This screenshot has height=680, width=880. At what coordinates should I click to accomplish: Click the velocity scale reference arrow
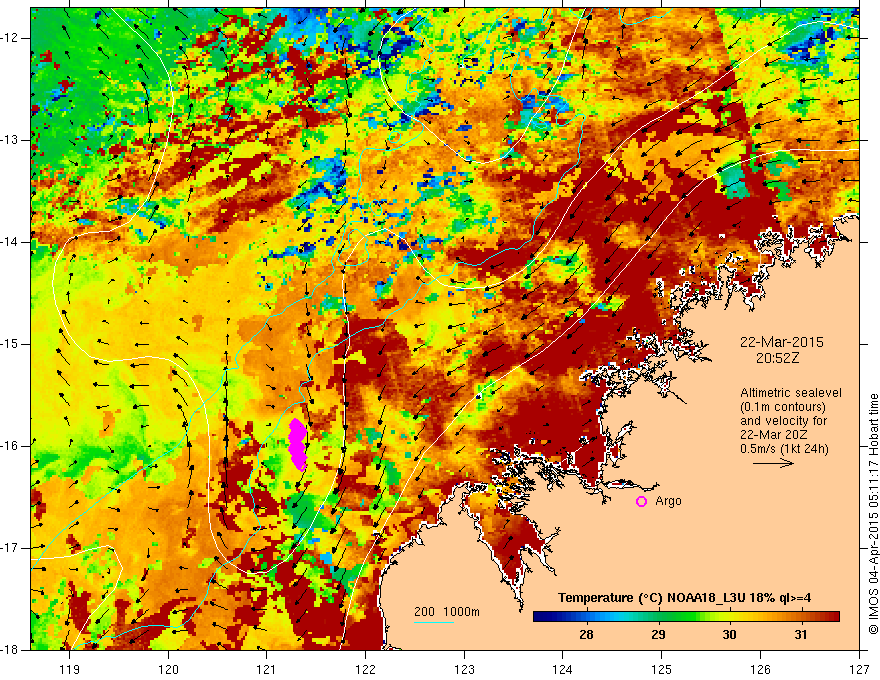(773, 463)
